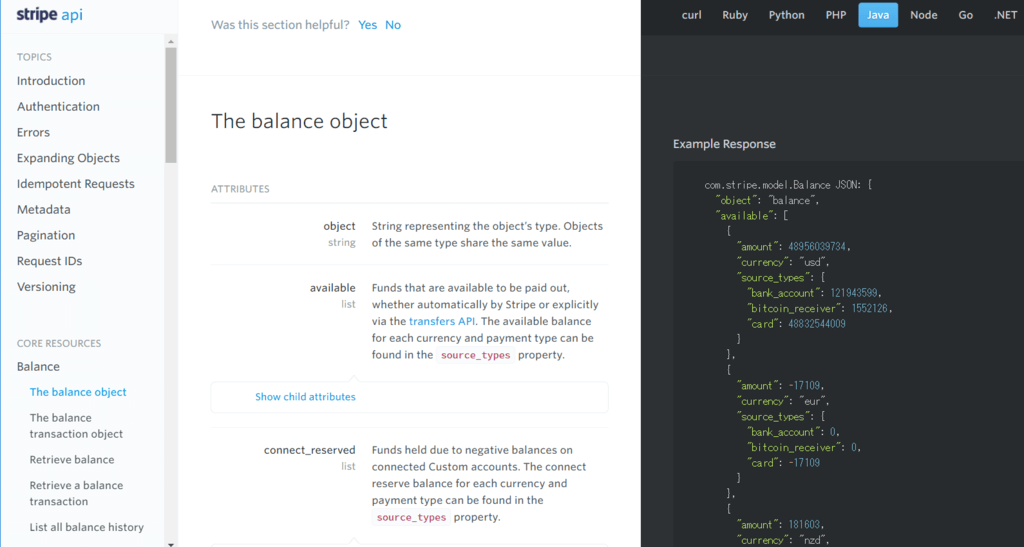Screen dimensions: 1024x547
Task: Open the transfers API link
Action: pos(444,321)
